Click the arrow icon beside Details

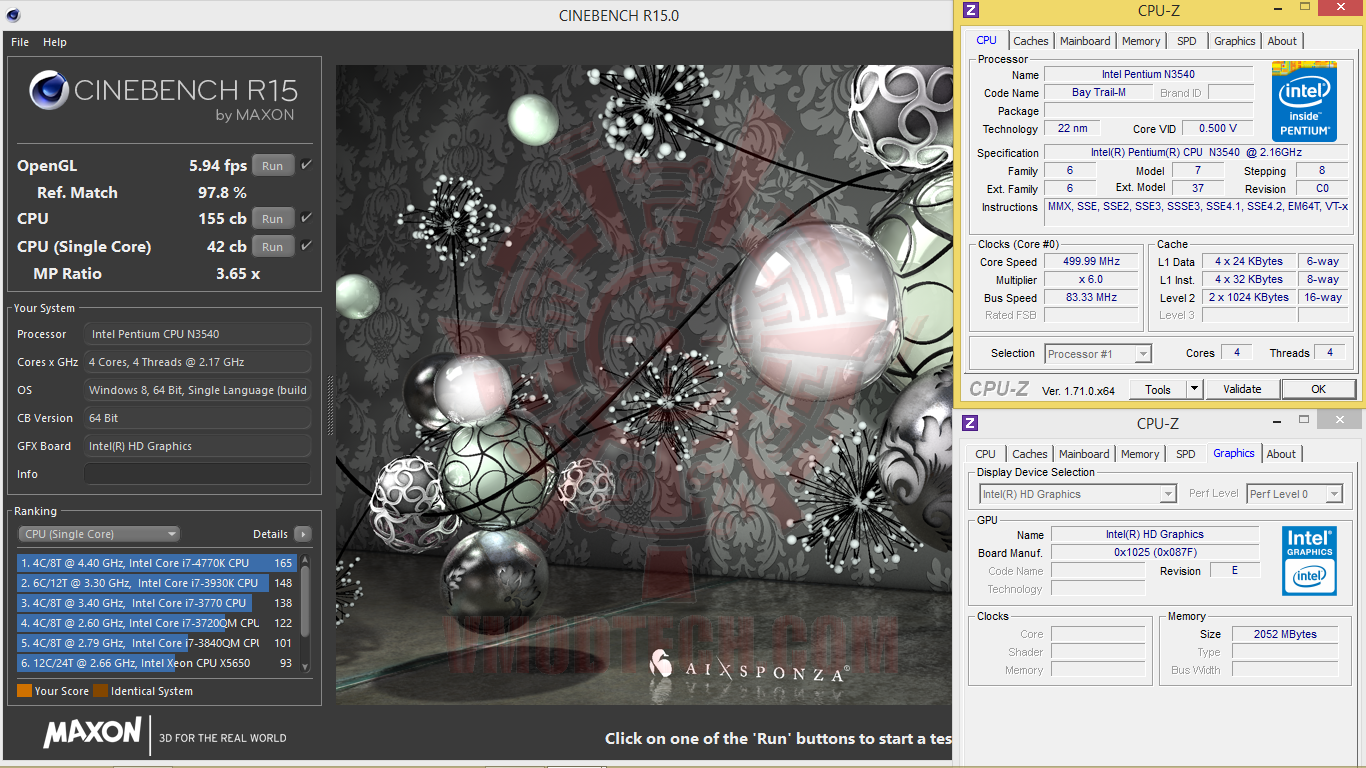(x=302, y=534)
